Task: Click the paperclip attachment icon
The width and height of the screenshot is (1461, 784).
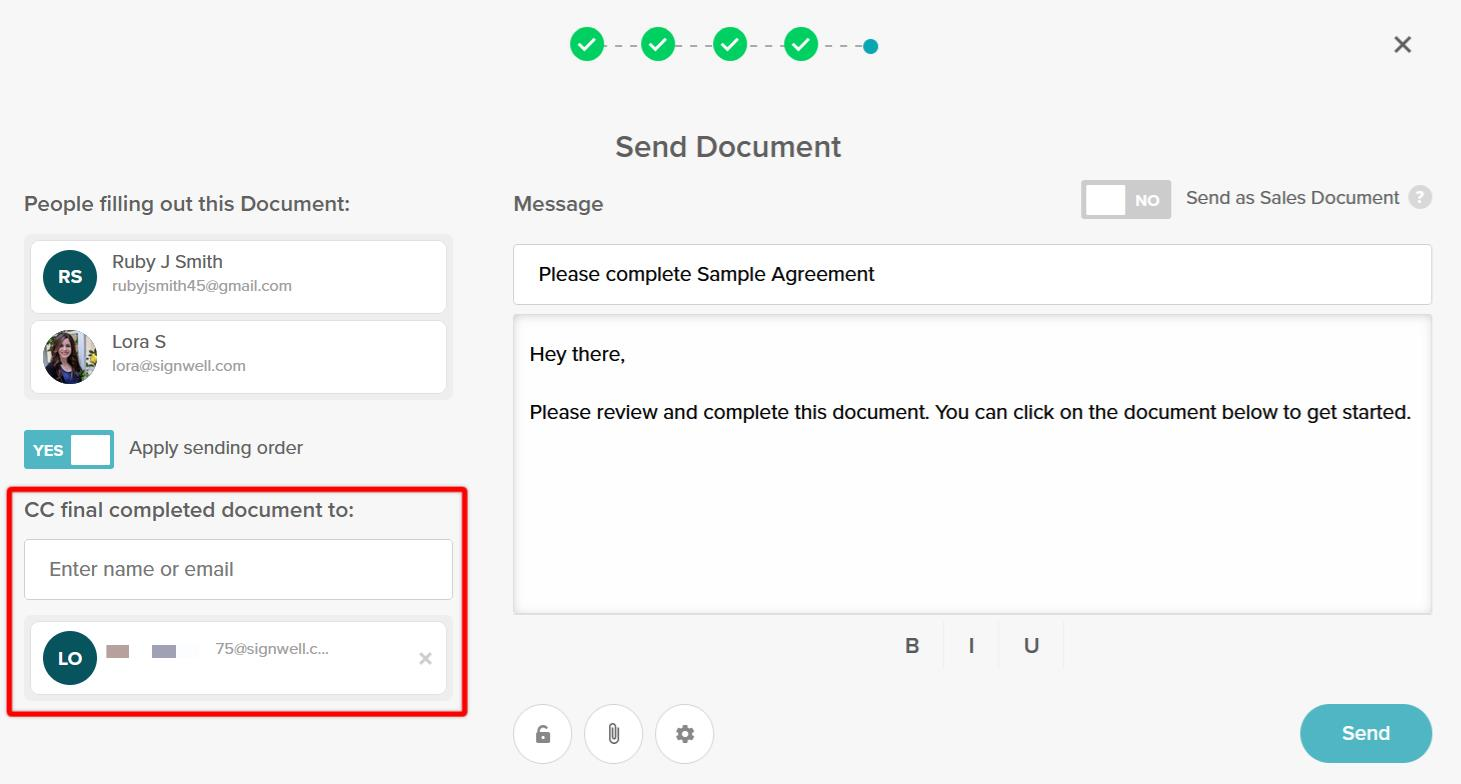Action: coord(613,734)
